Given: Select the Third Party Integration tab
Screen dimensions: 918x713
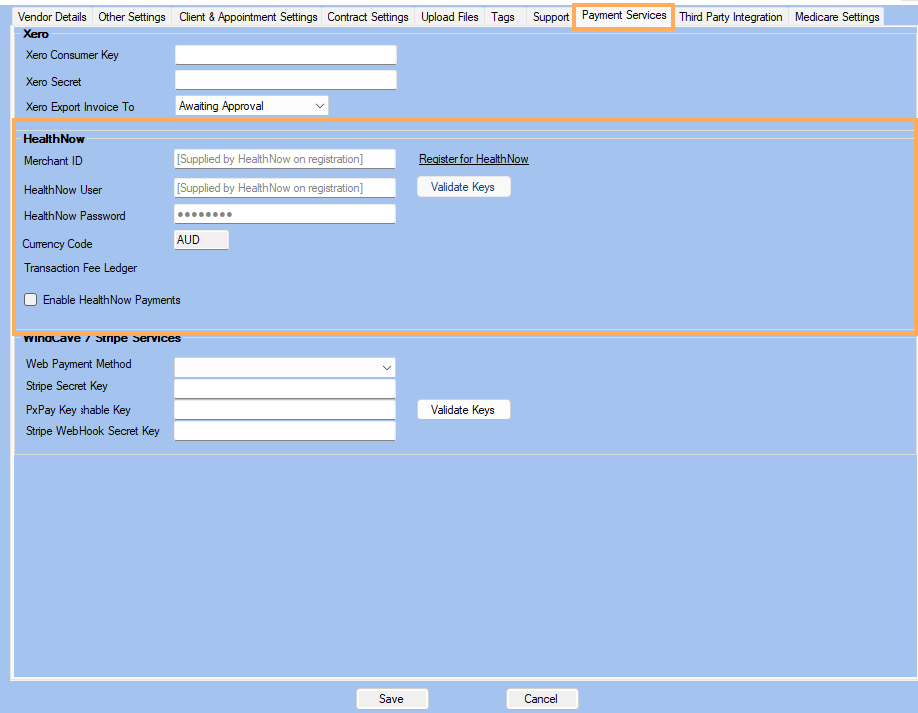Looking at the screenshot, I should click(731, 17).
